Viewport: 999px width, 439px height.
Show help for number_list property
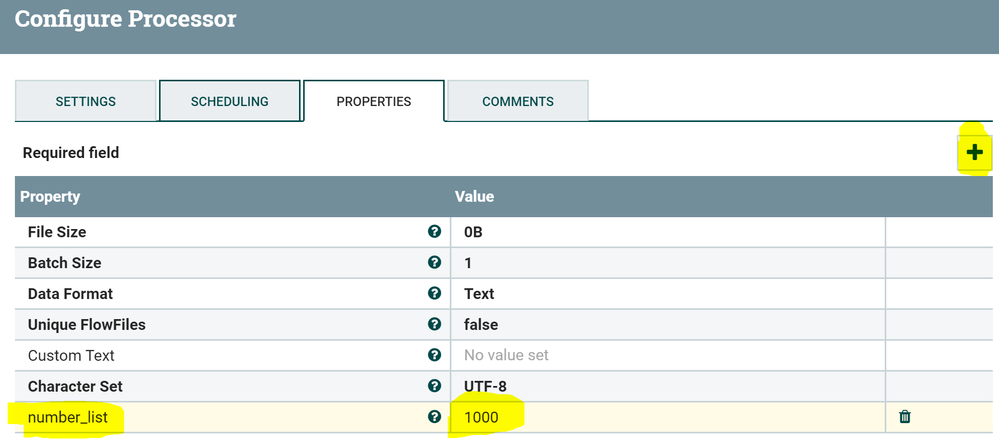tap(435, 417)
